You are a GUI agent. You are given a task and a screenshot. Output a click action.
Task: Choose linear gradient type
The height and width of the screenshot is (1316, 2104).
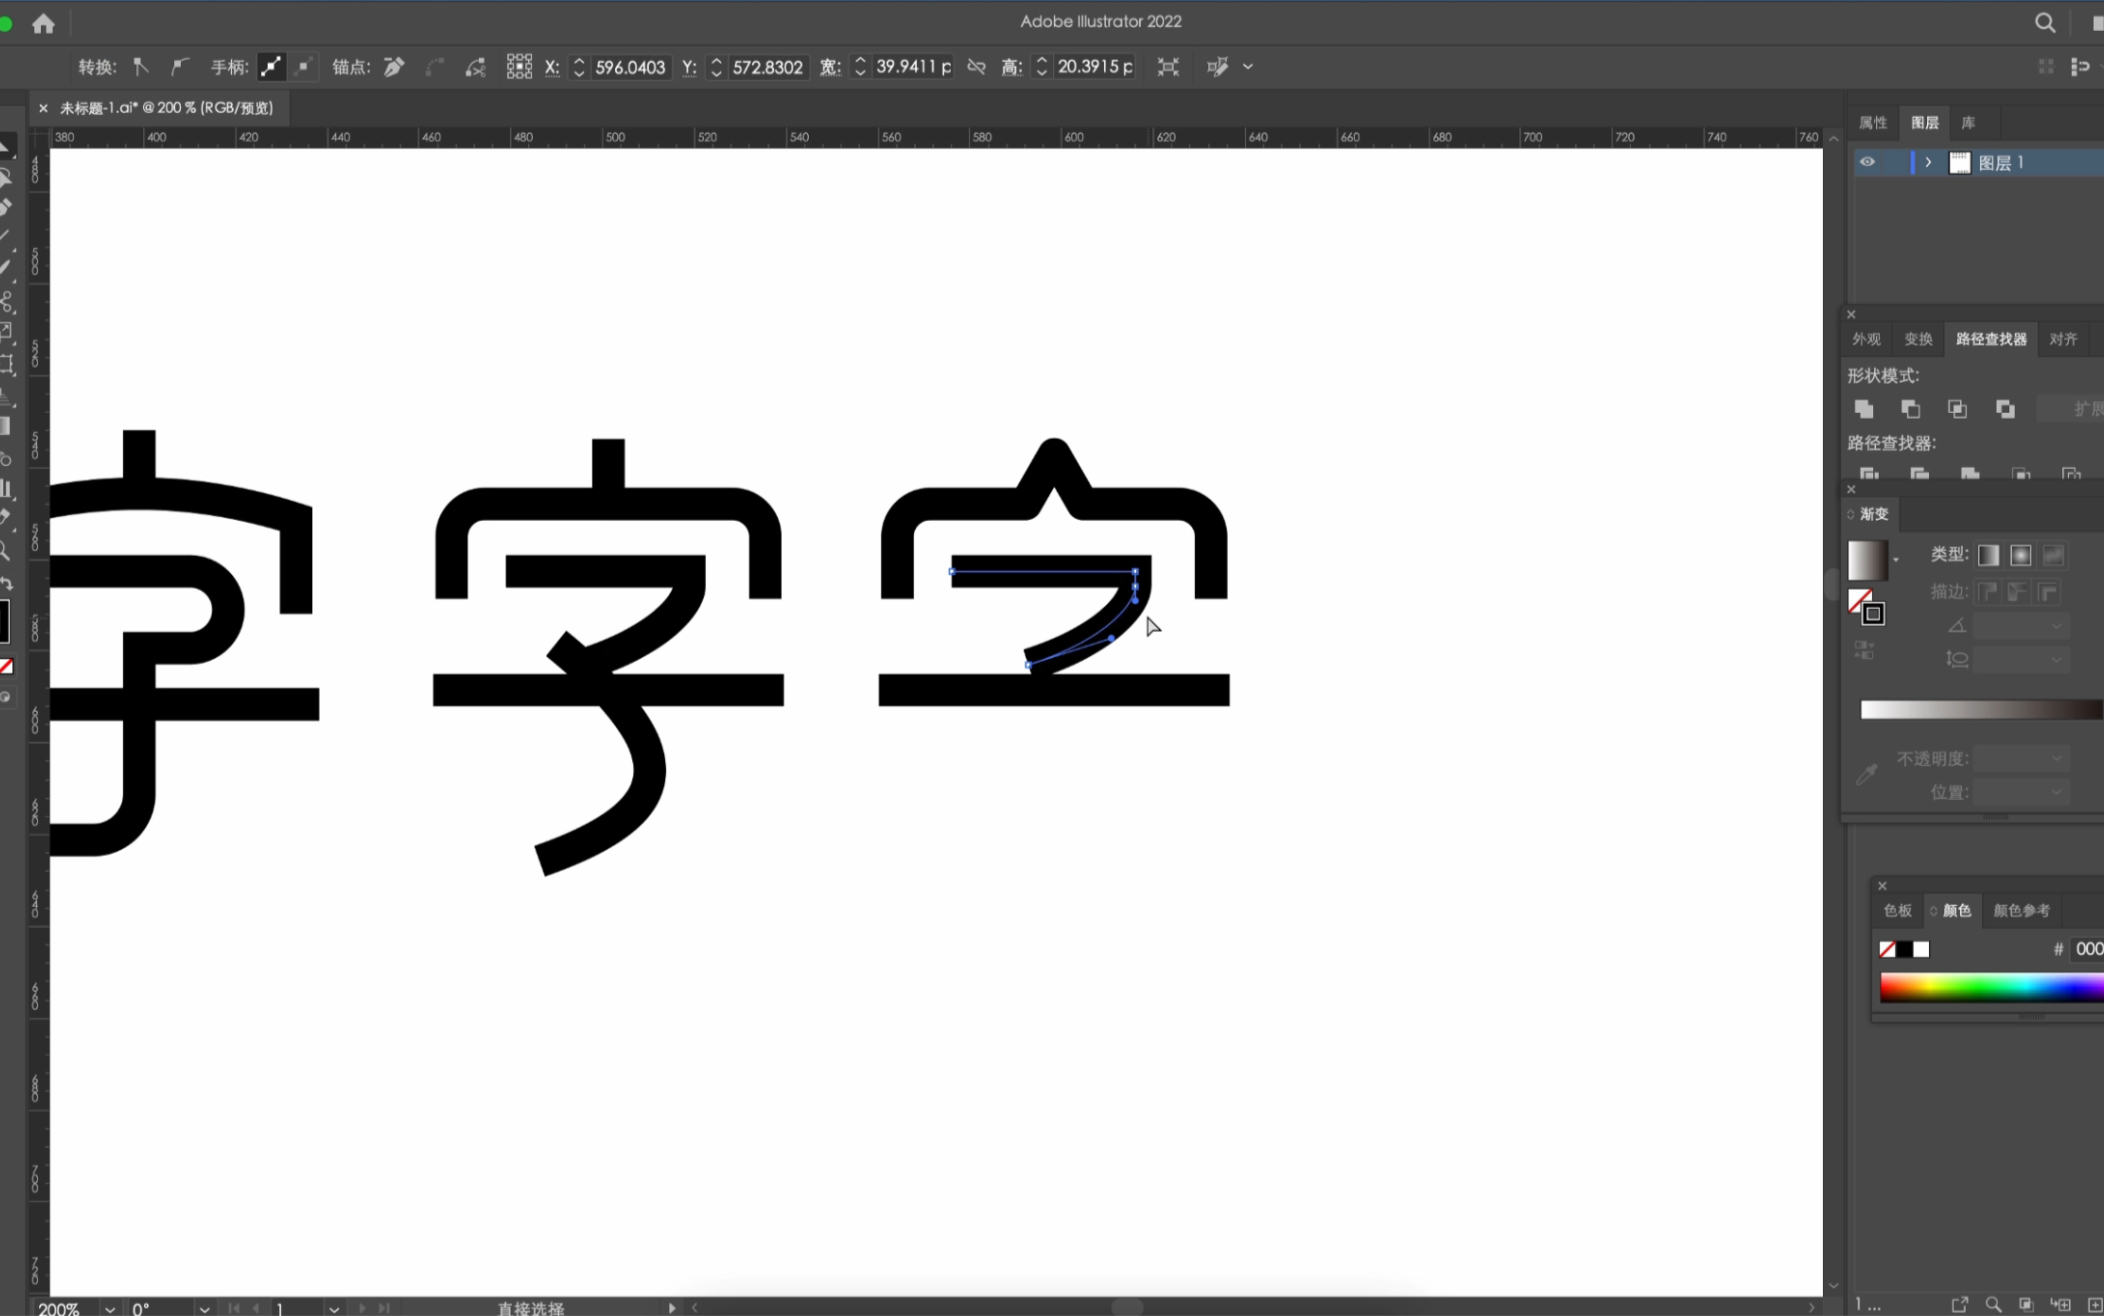1989,555
